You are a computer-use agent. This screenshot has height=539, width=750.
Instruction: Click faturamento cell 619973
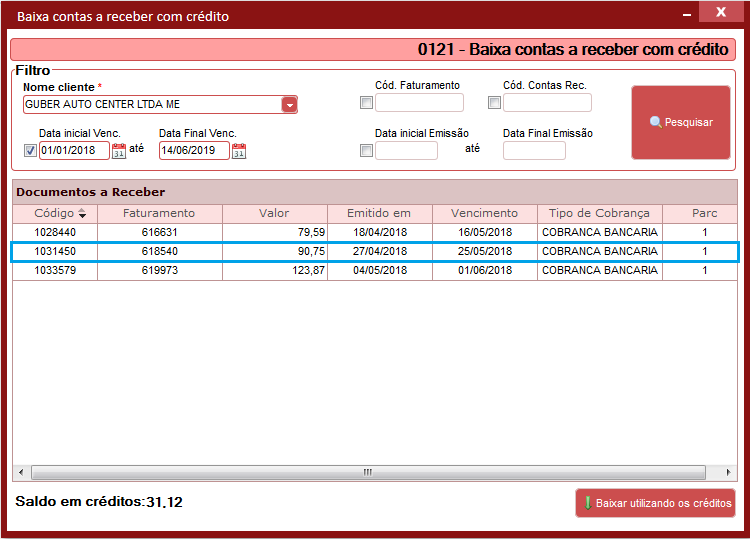tap(159, 271)
